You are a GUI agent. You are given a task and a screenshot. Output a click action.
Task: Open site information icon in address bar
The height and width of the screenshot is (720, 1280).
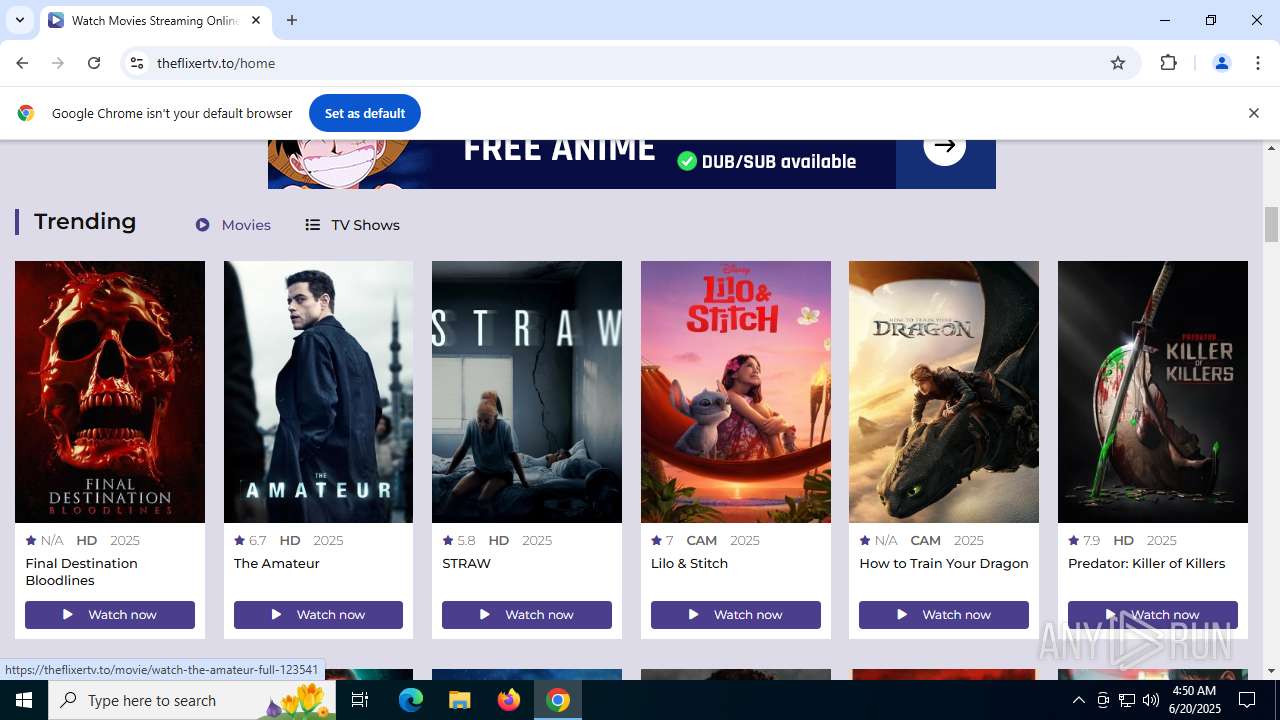(x=138, y=63)
